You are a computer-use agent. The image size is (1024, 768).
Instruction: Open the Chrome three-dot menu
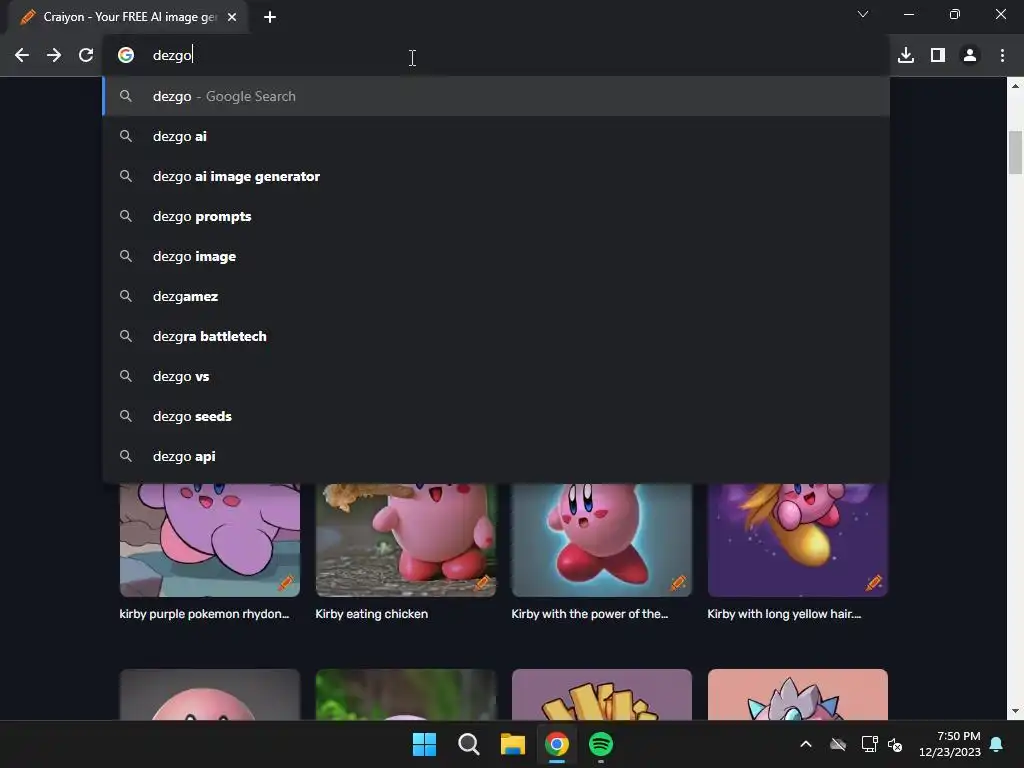click(x=1002, y=56)
